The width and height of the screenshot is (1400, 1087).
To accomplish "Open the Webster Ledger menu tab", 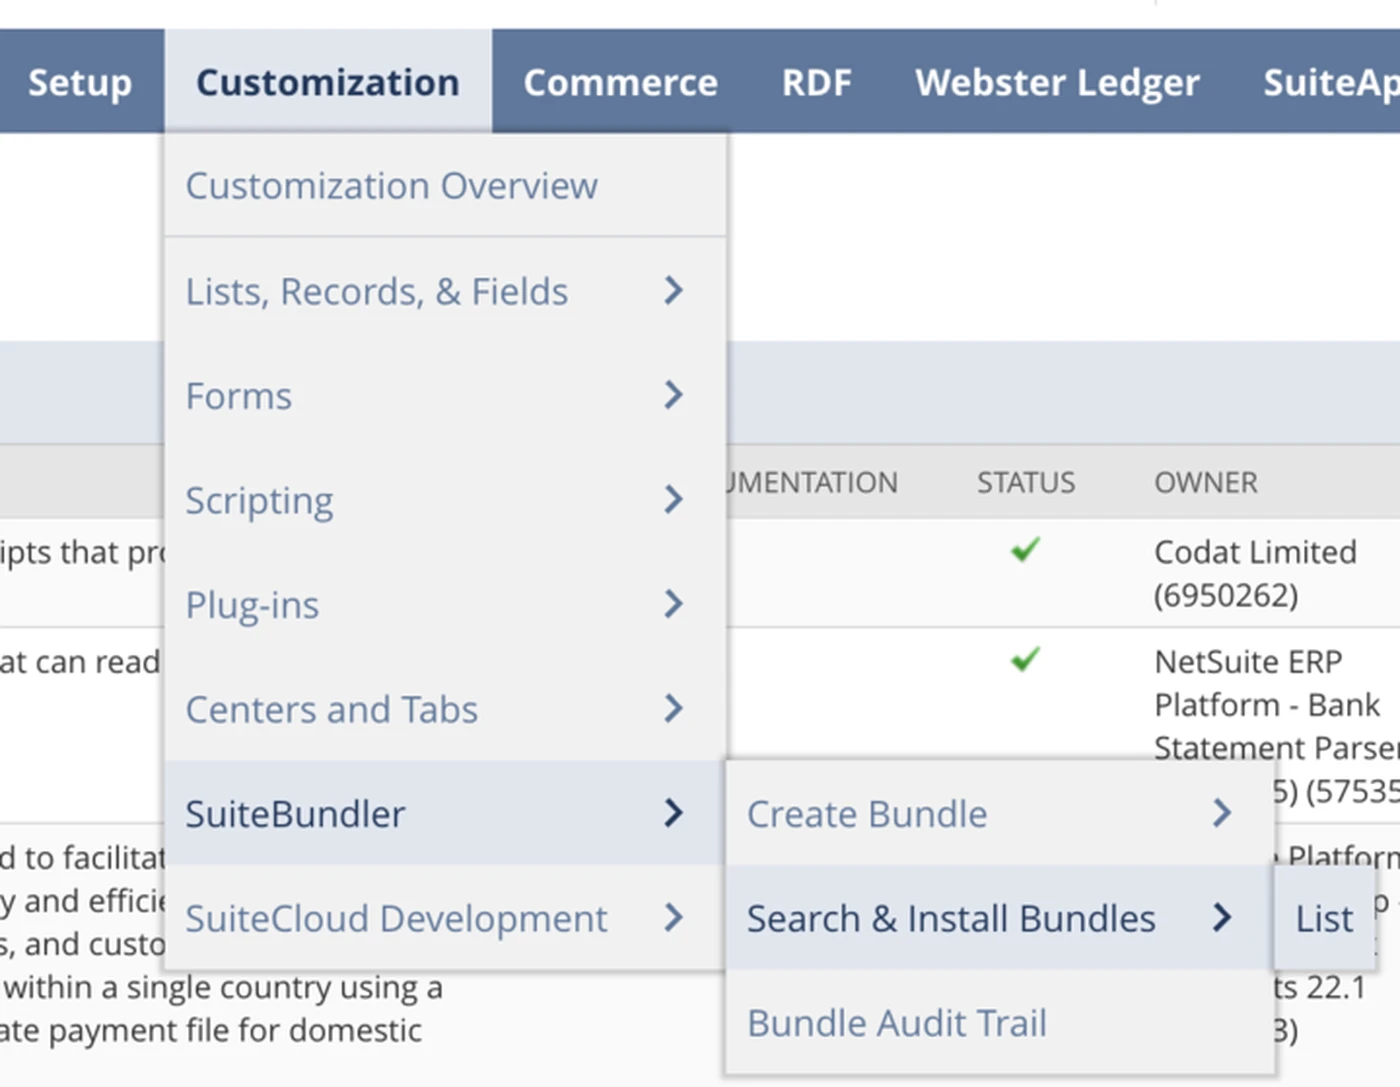I will pos(1057,82).
